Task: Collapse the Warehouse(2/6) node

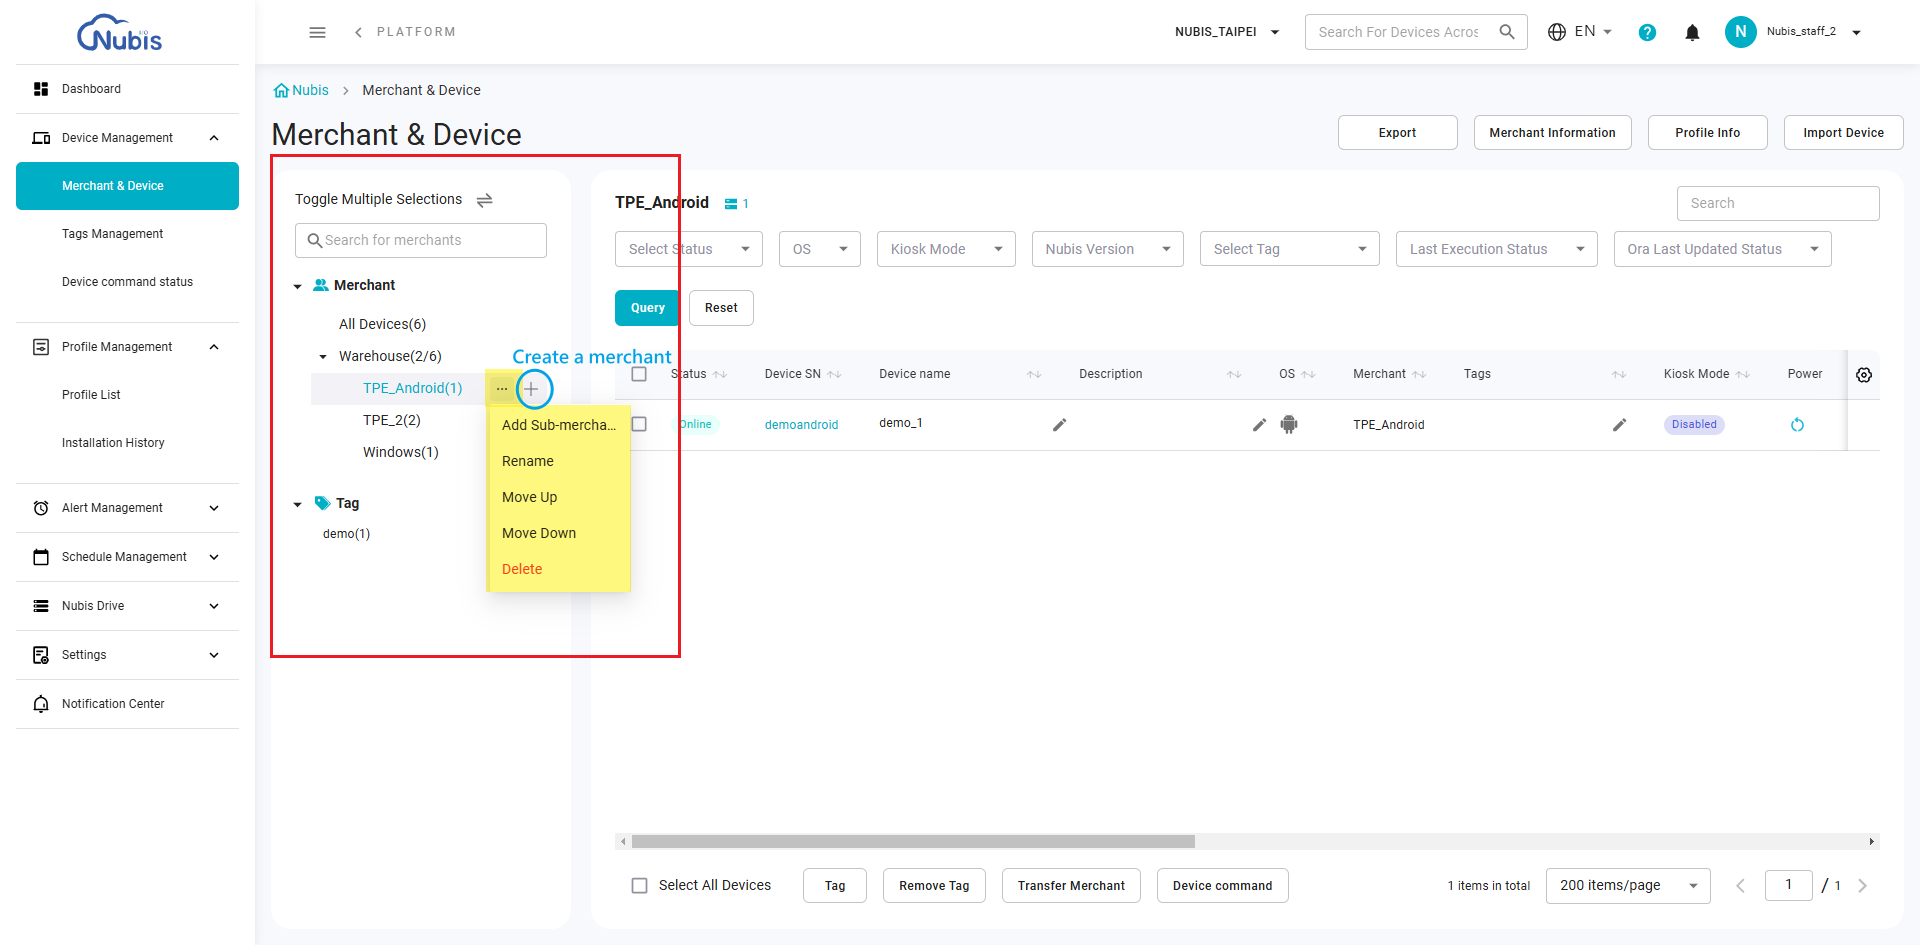Action: [x=322, y=357]
